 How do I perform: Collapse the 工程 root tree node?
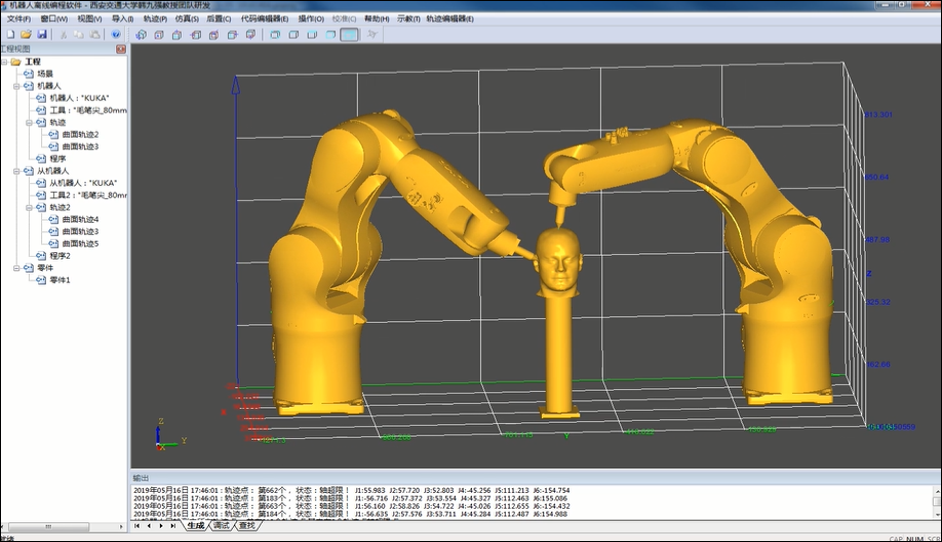click(6, 62)
